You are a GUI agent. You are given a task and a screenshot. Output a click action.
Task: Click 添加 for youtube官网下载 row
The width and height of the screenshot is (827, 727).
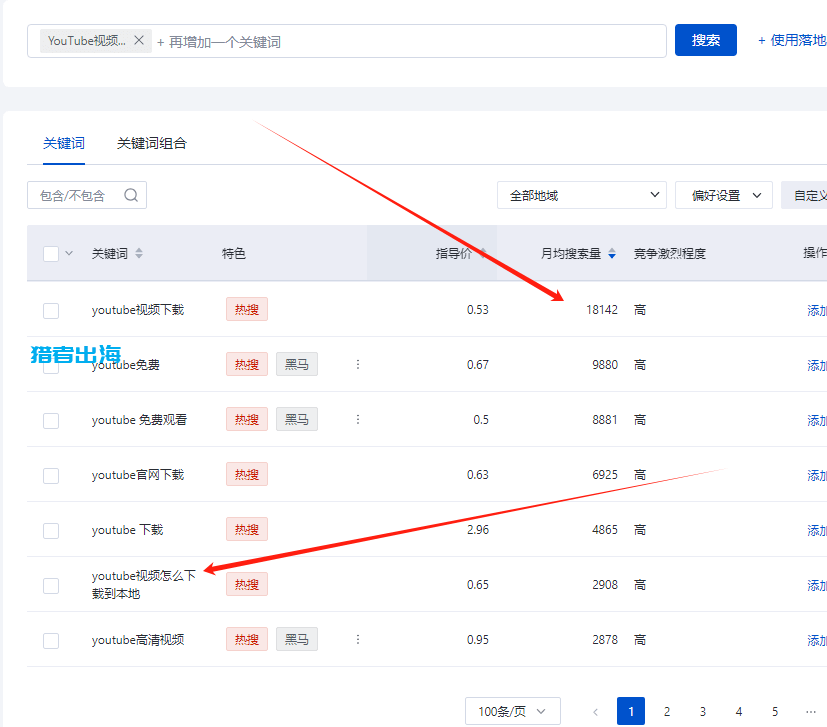[816, 475]
